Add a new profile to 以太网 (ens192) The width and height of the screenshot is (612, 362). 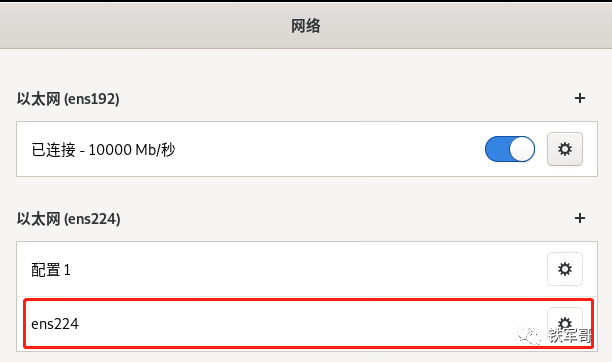coord(580,98)
